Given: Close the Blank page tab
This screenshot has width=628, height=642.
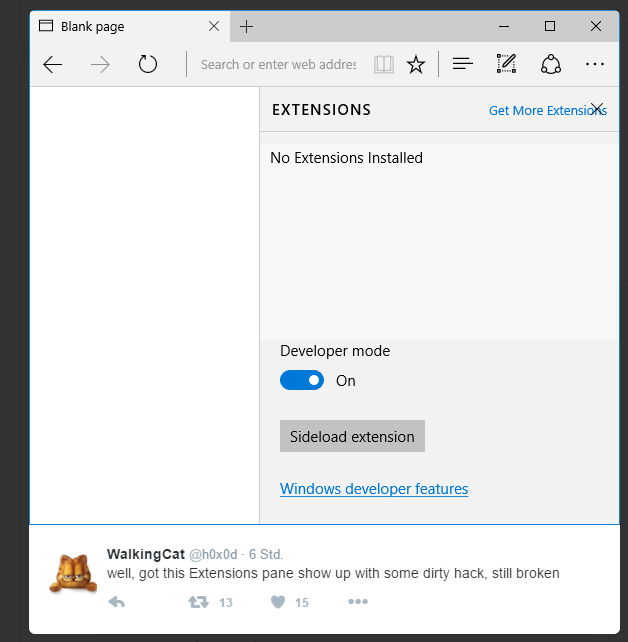Looking at the screenshot, I should [x=213, y=26].
